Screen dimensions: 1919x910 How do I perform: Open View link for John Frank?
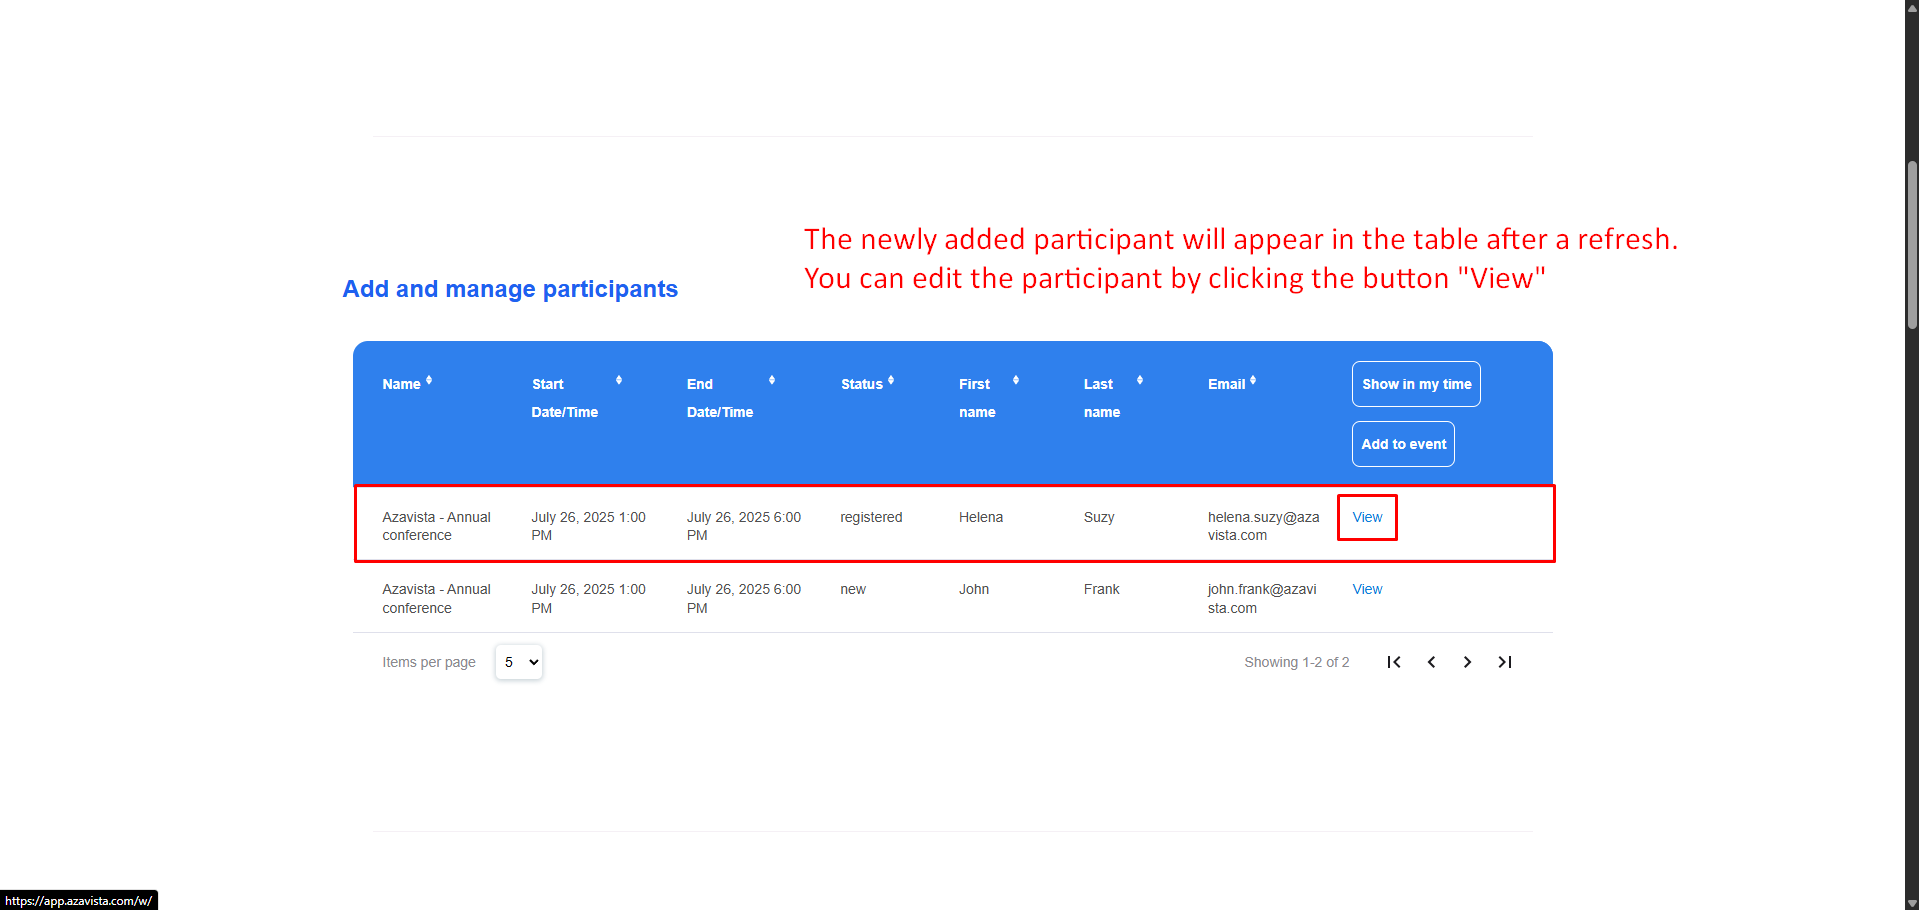coord(1367,589)
